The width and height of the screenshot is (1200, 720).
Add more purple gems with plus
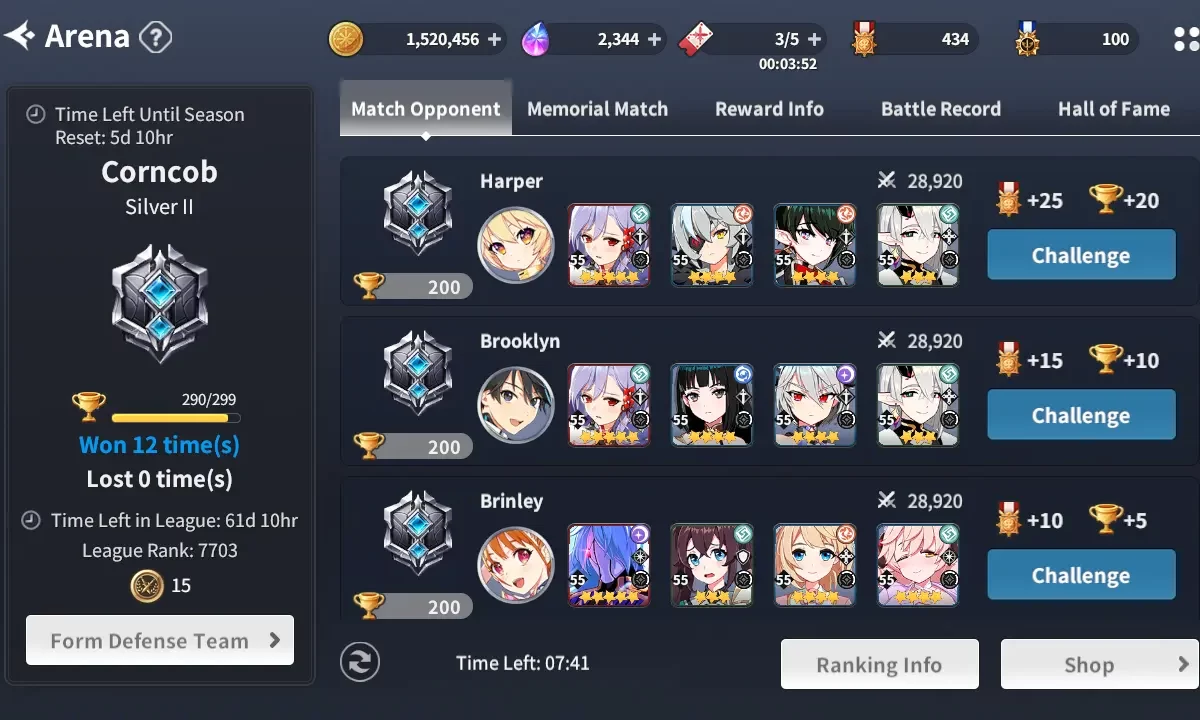[x=654, y=40]
